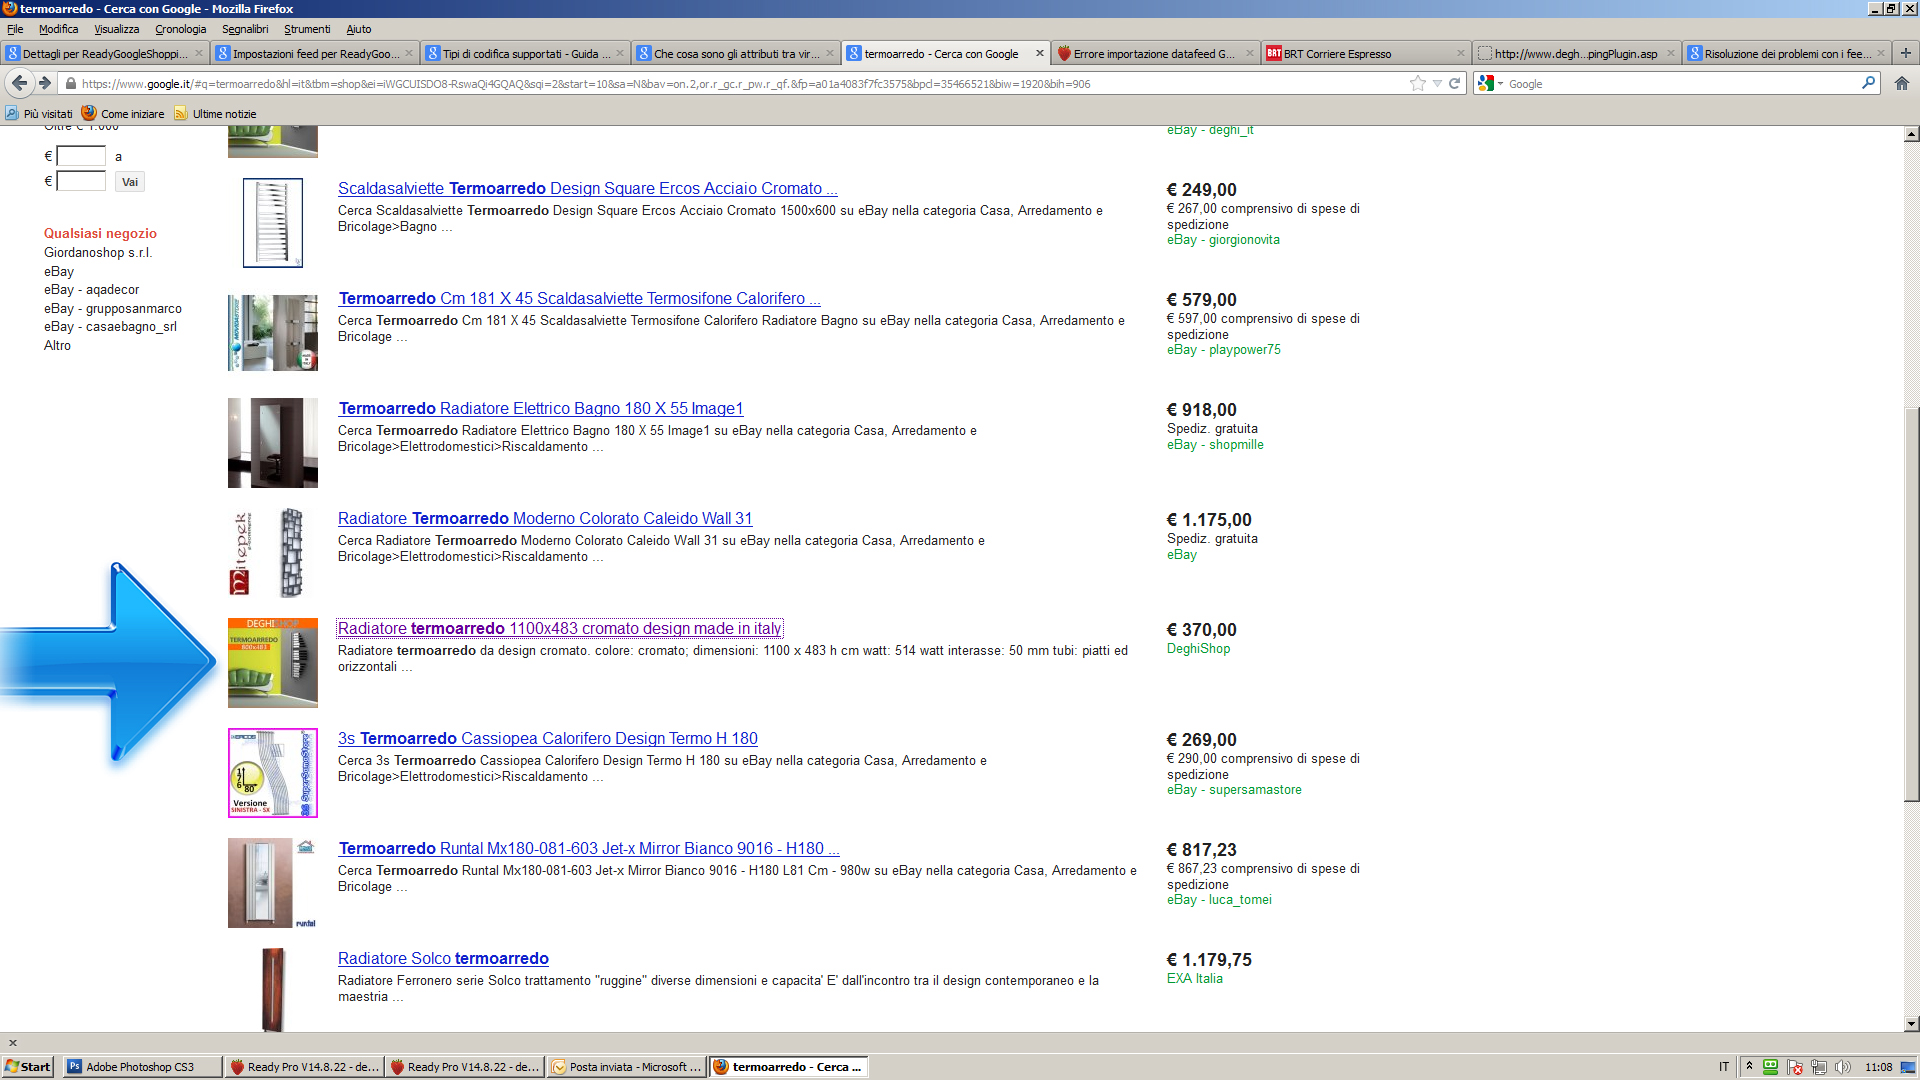The image size is (1920, 1080).
Task: Open the Modifica menu
Action: pos(58,29)
